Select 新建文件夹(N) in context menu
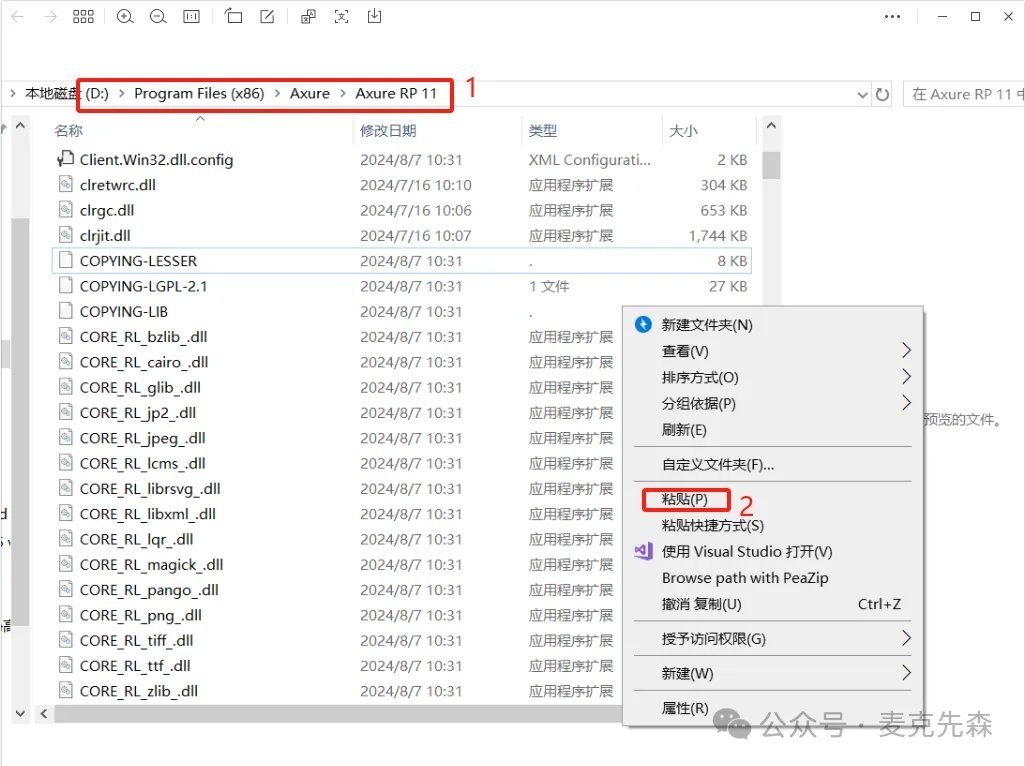Image resolution: width=1025 pixels, height=766 pixels. (707, 325)
